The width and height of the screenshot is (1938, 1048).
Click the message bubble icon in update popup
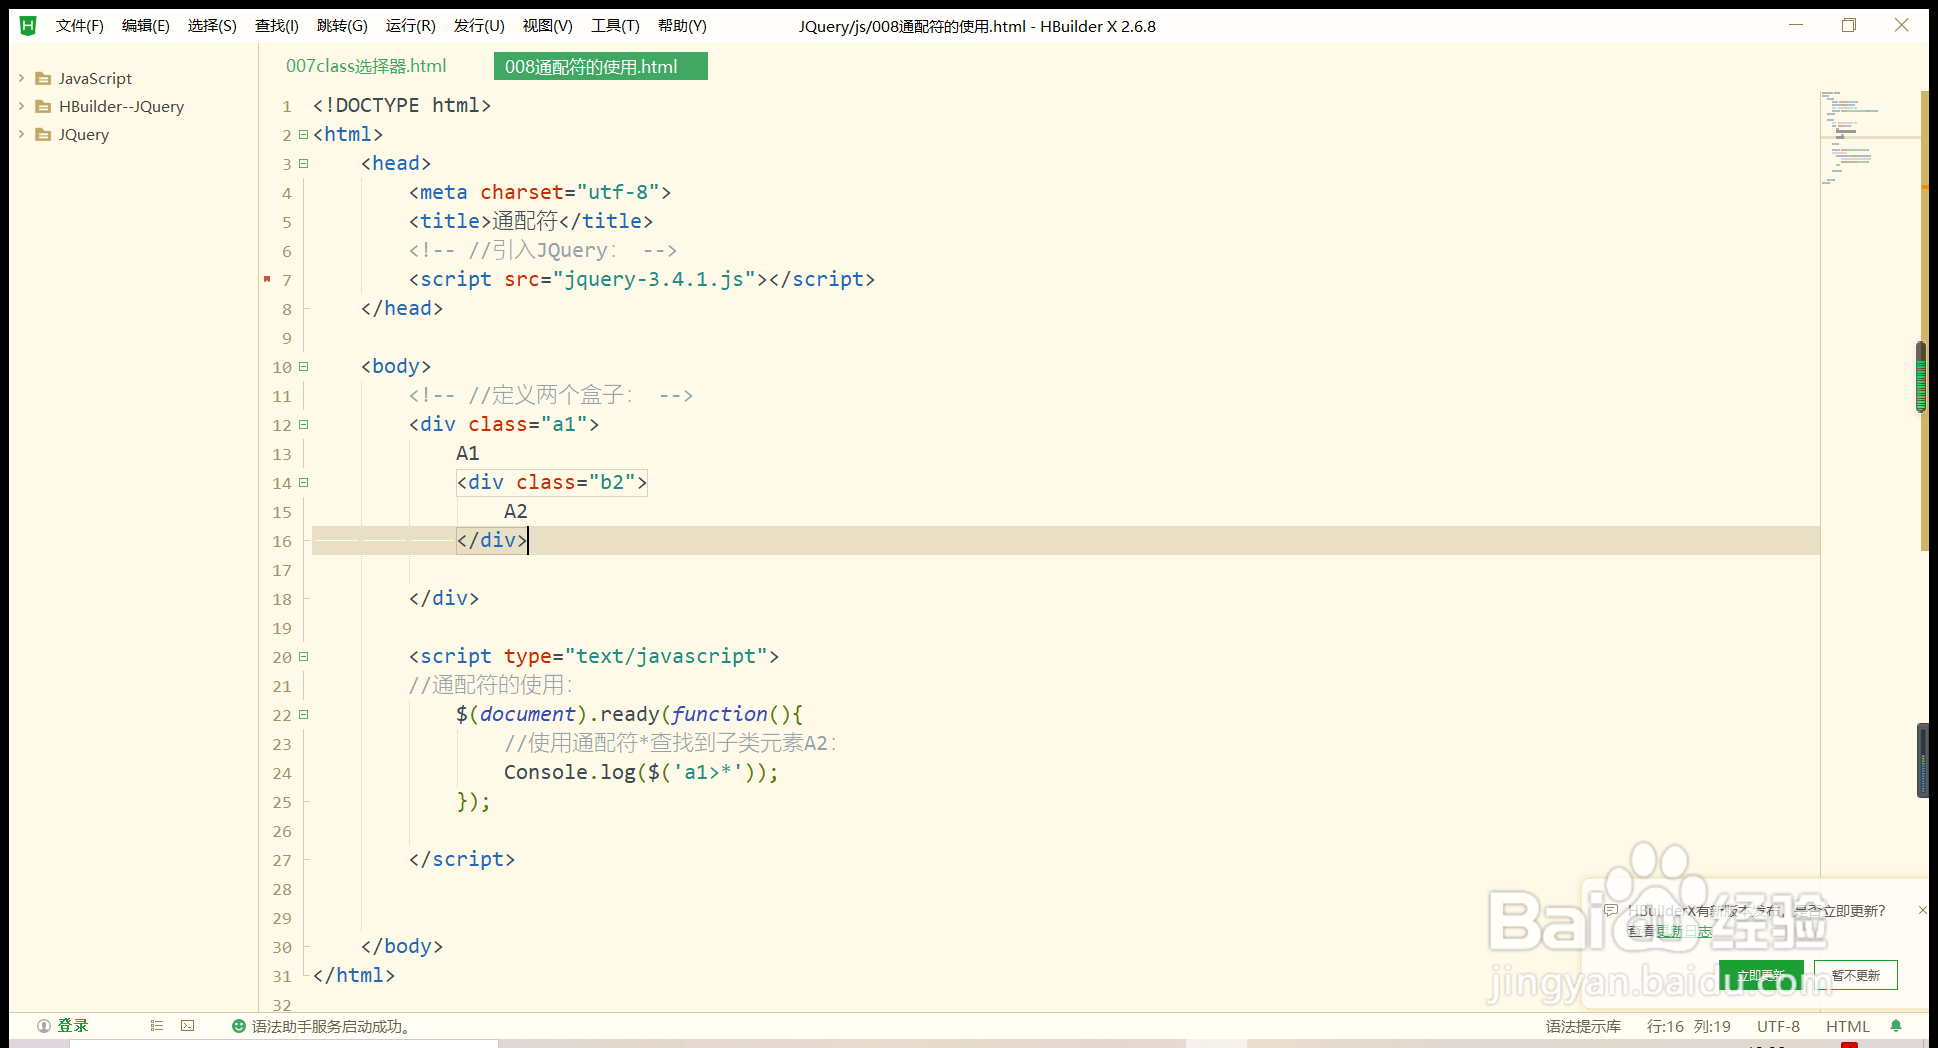pyautogui.click(x=1611, y=910)
